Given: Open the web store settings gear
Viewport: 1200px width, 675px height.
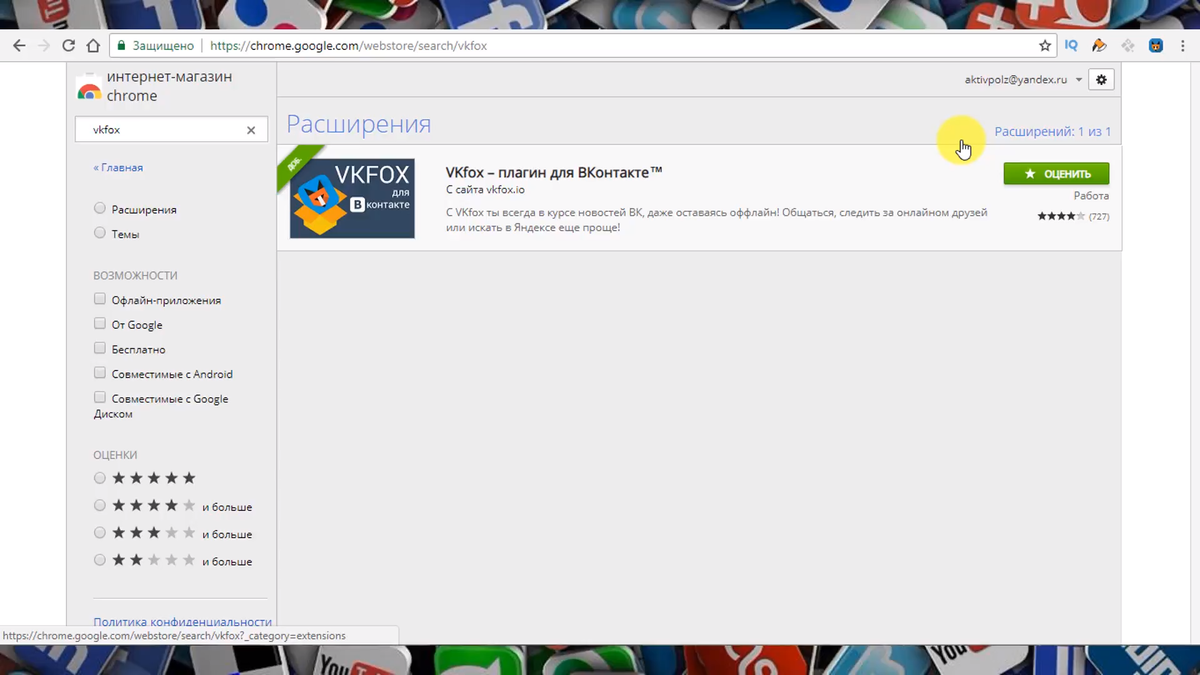Looking at the screenshot, I should pos(1101,80).
